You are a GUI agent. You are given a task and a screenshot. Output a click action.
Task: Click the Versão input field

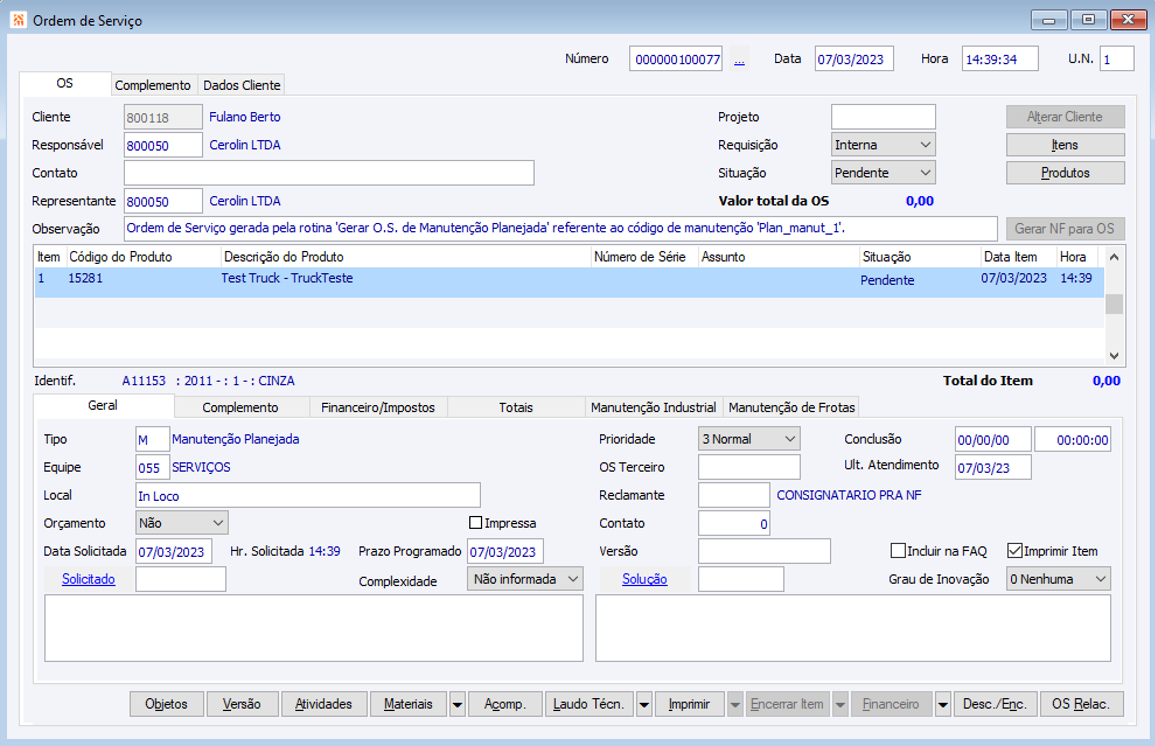[x=764, y=551]
